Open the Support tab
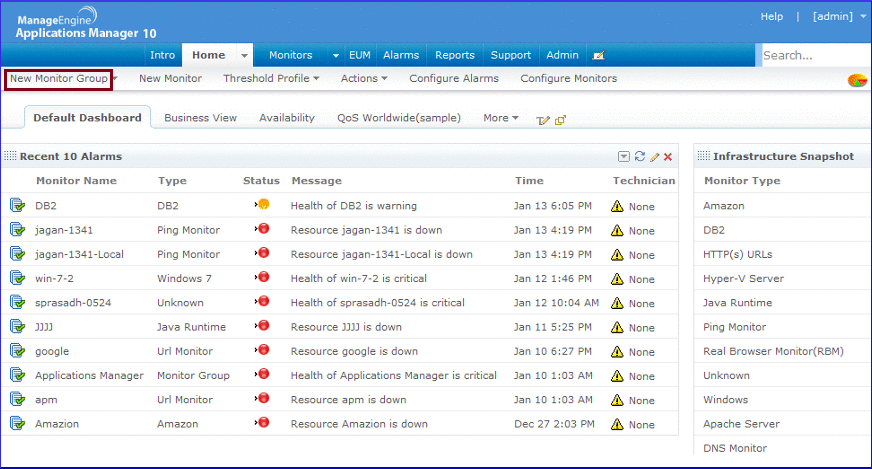This screenshot has height=469, width=872. pyautogui.click(x=511, y=55)
